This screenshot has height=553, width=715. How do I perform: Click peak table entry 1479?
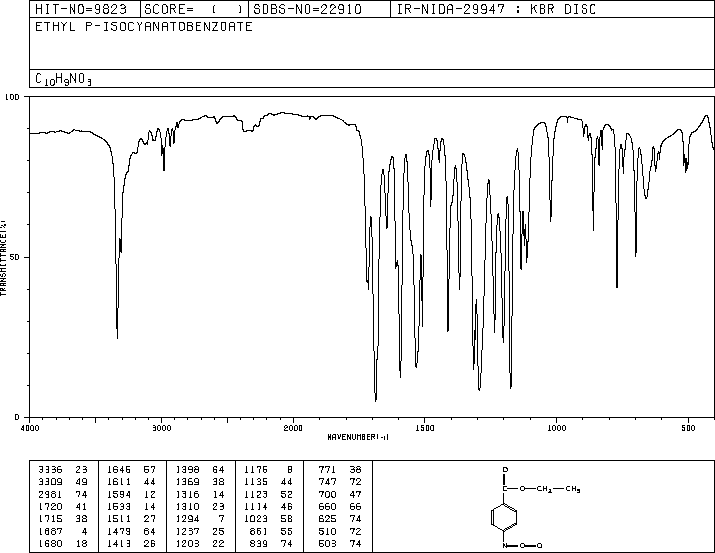click(x=119, y=531)
